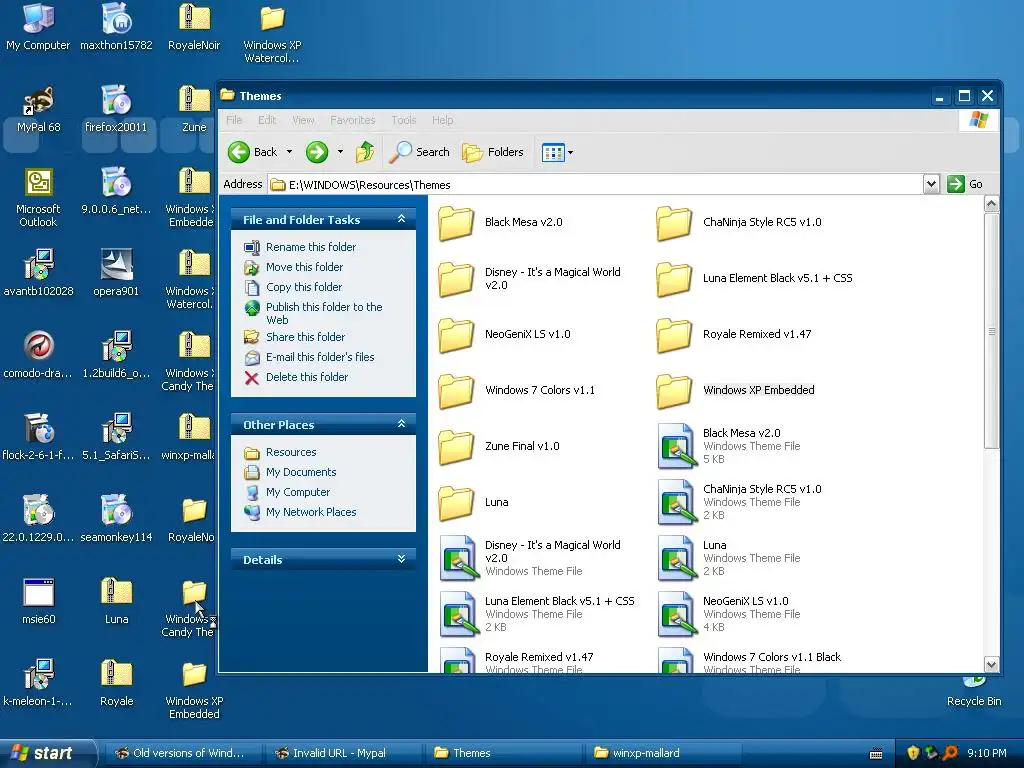Select the Luna Windows Theme File
The width and height of the screenshot is (1024, 768).
pyautogui.click(x=675, y=558)
